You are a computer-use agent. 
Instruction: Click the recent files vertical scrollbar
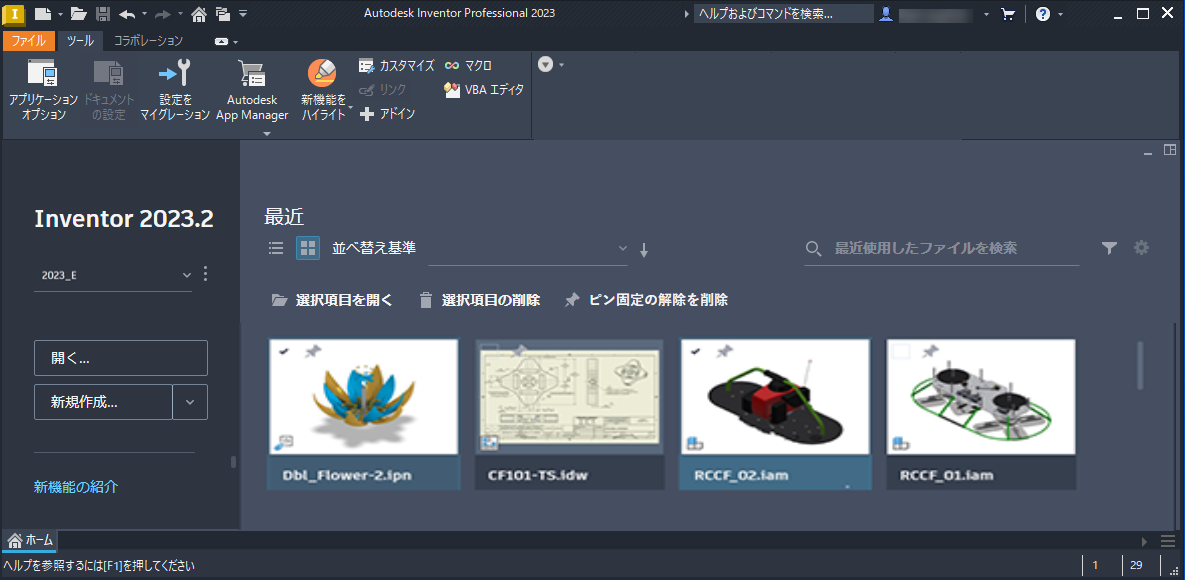tap(1141, 366)
